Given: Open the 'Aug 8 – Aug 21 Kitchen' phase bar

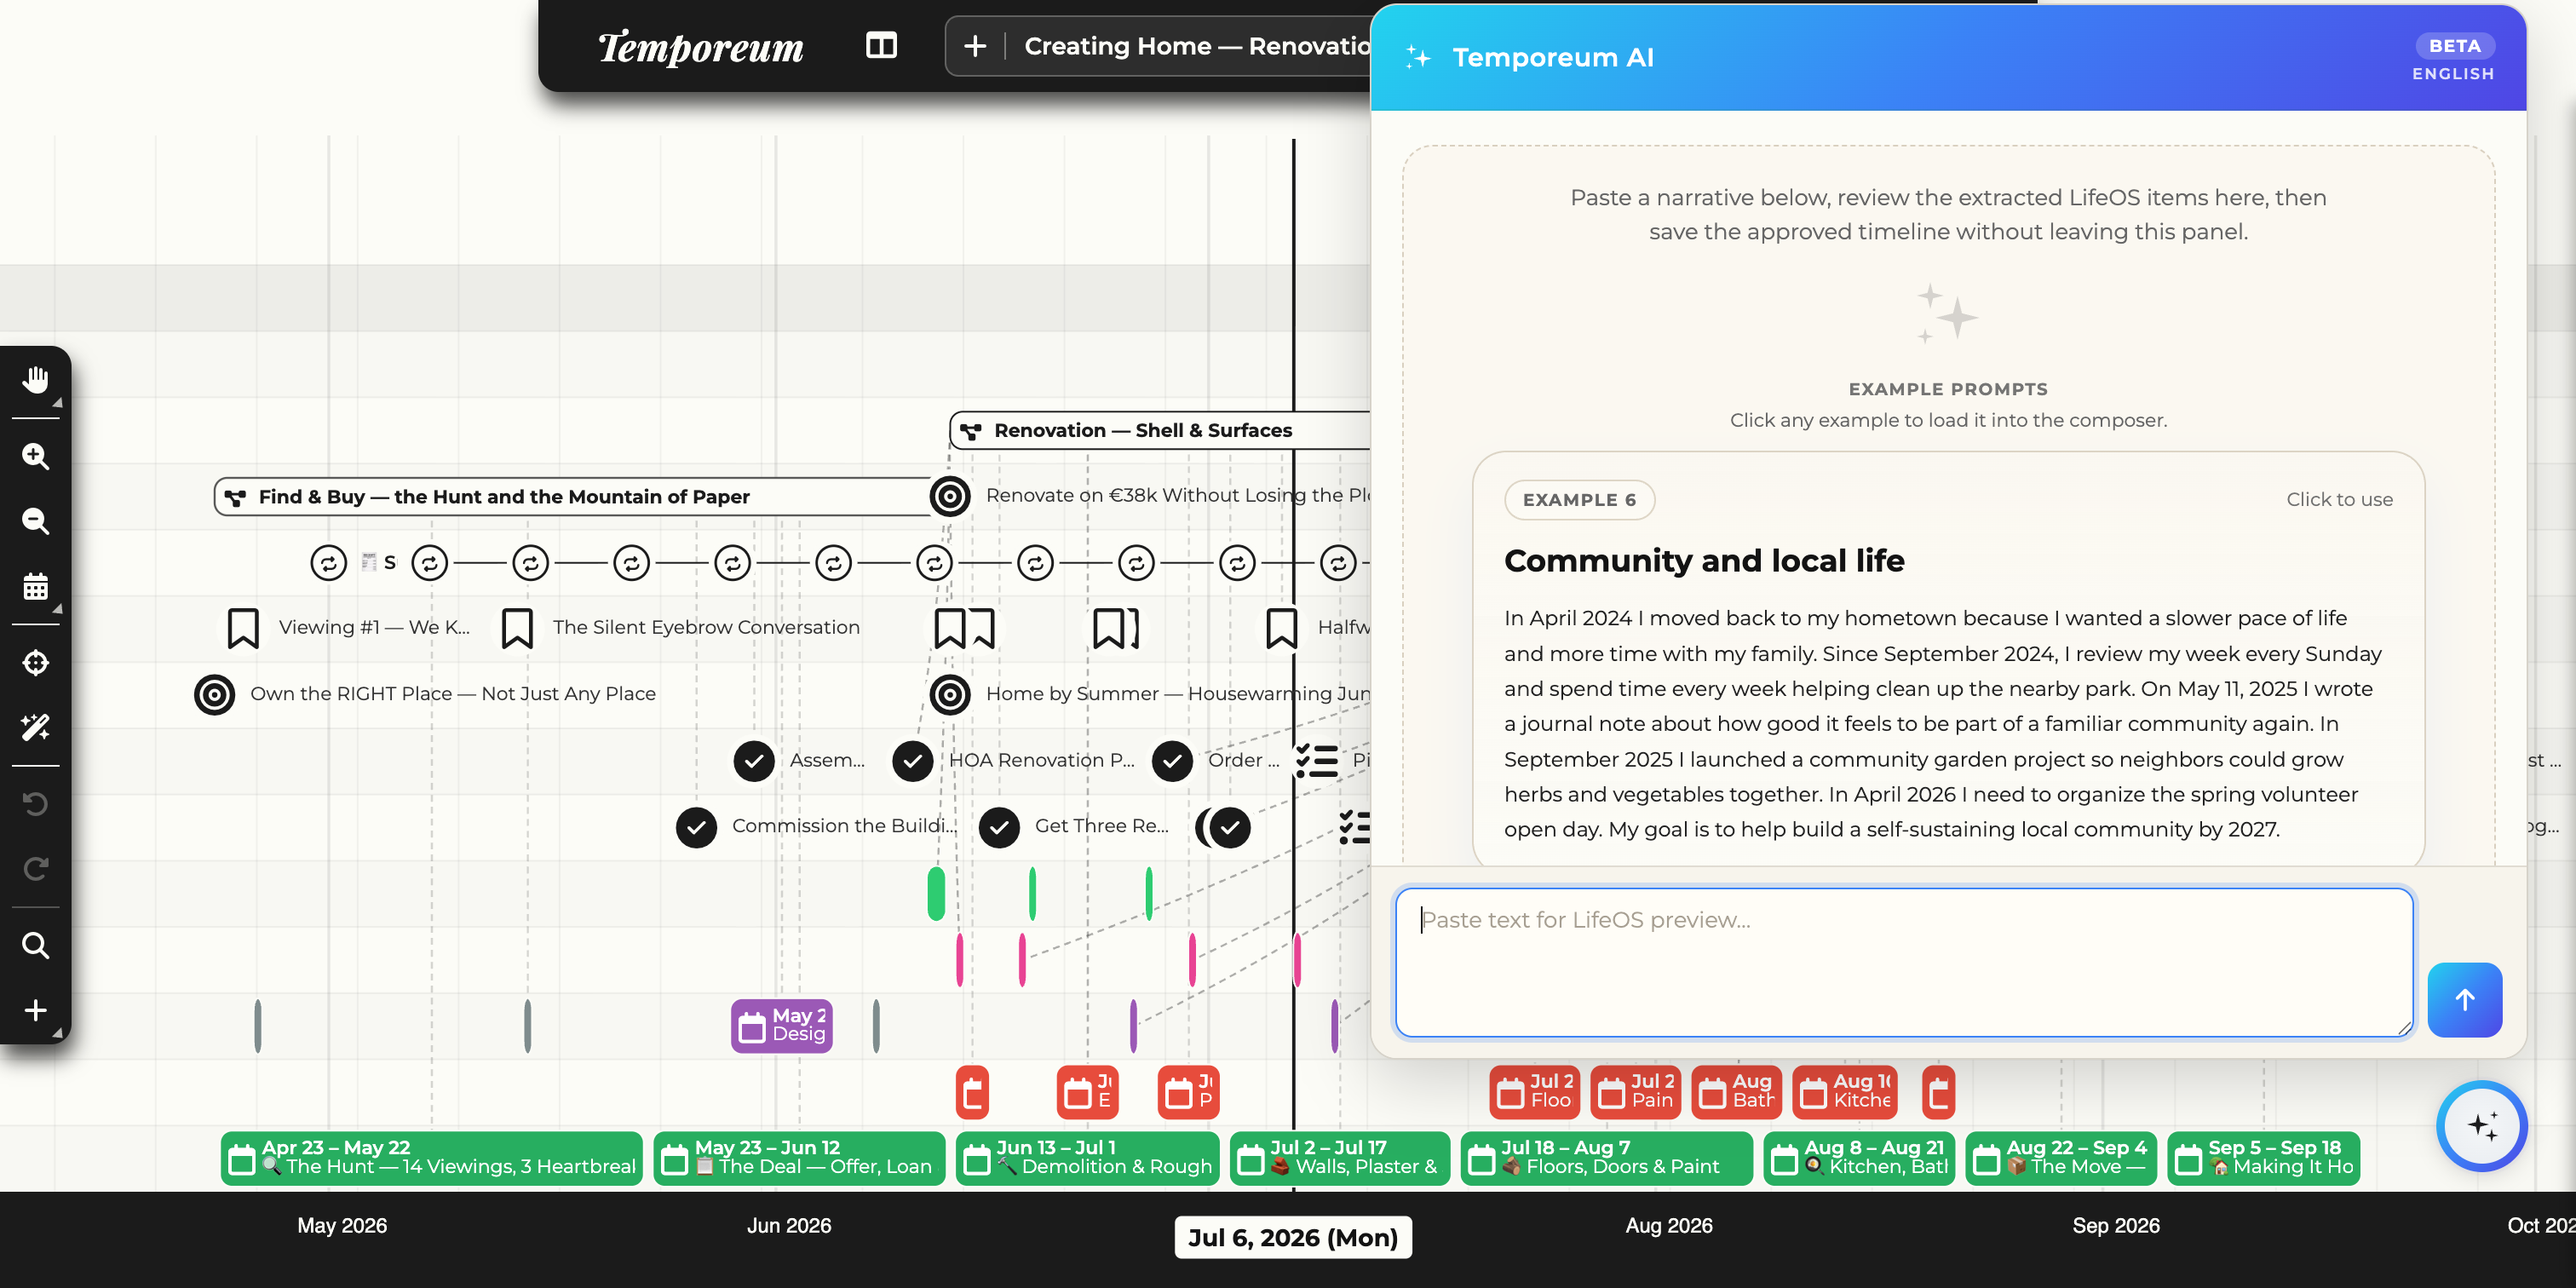Looking at the screenshot, I should point(1859,1158).
